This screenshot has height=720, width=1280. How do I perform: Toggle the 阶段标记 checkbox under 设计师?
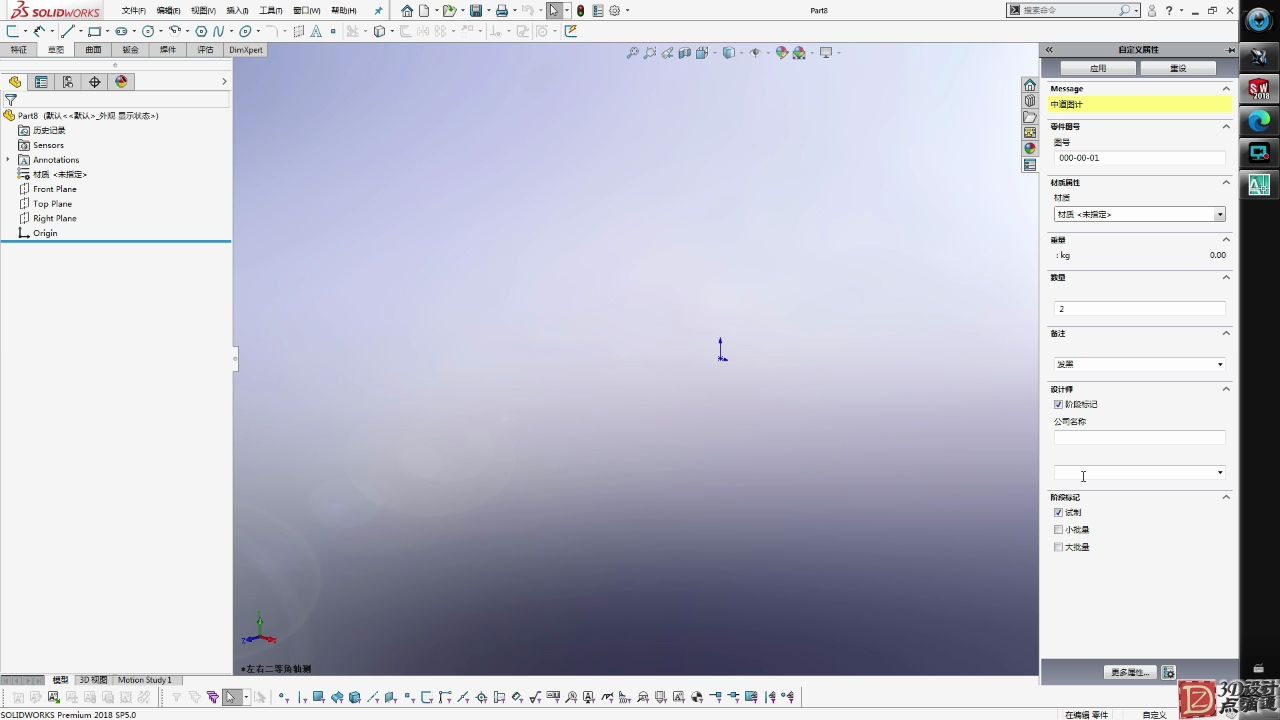click(1058, 404)
